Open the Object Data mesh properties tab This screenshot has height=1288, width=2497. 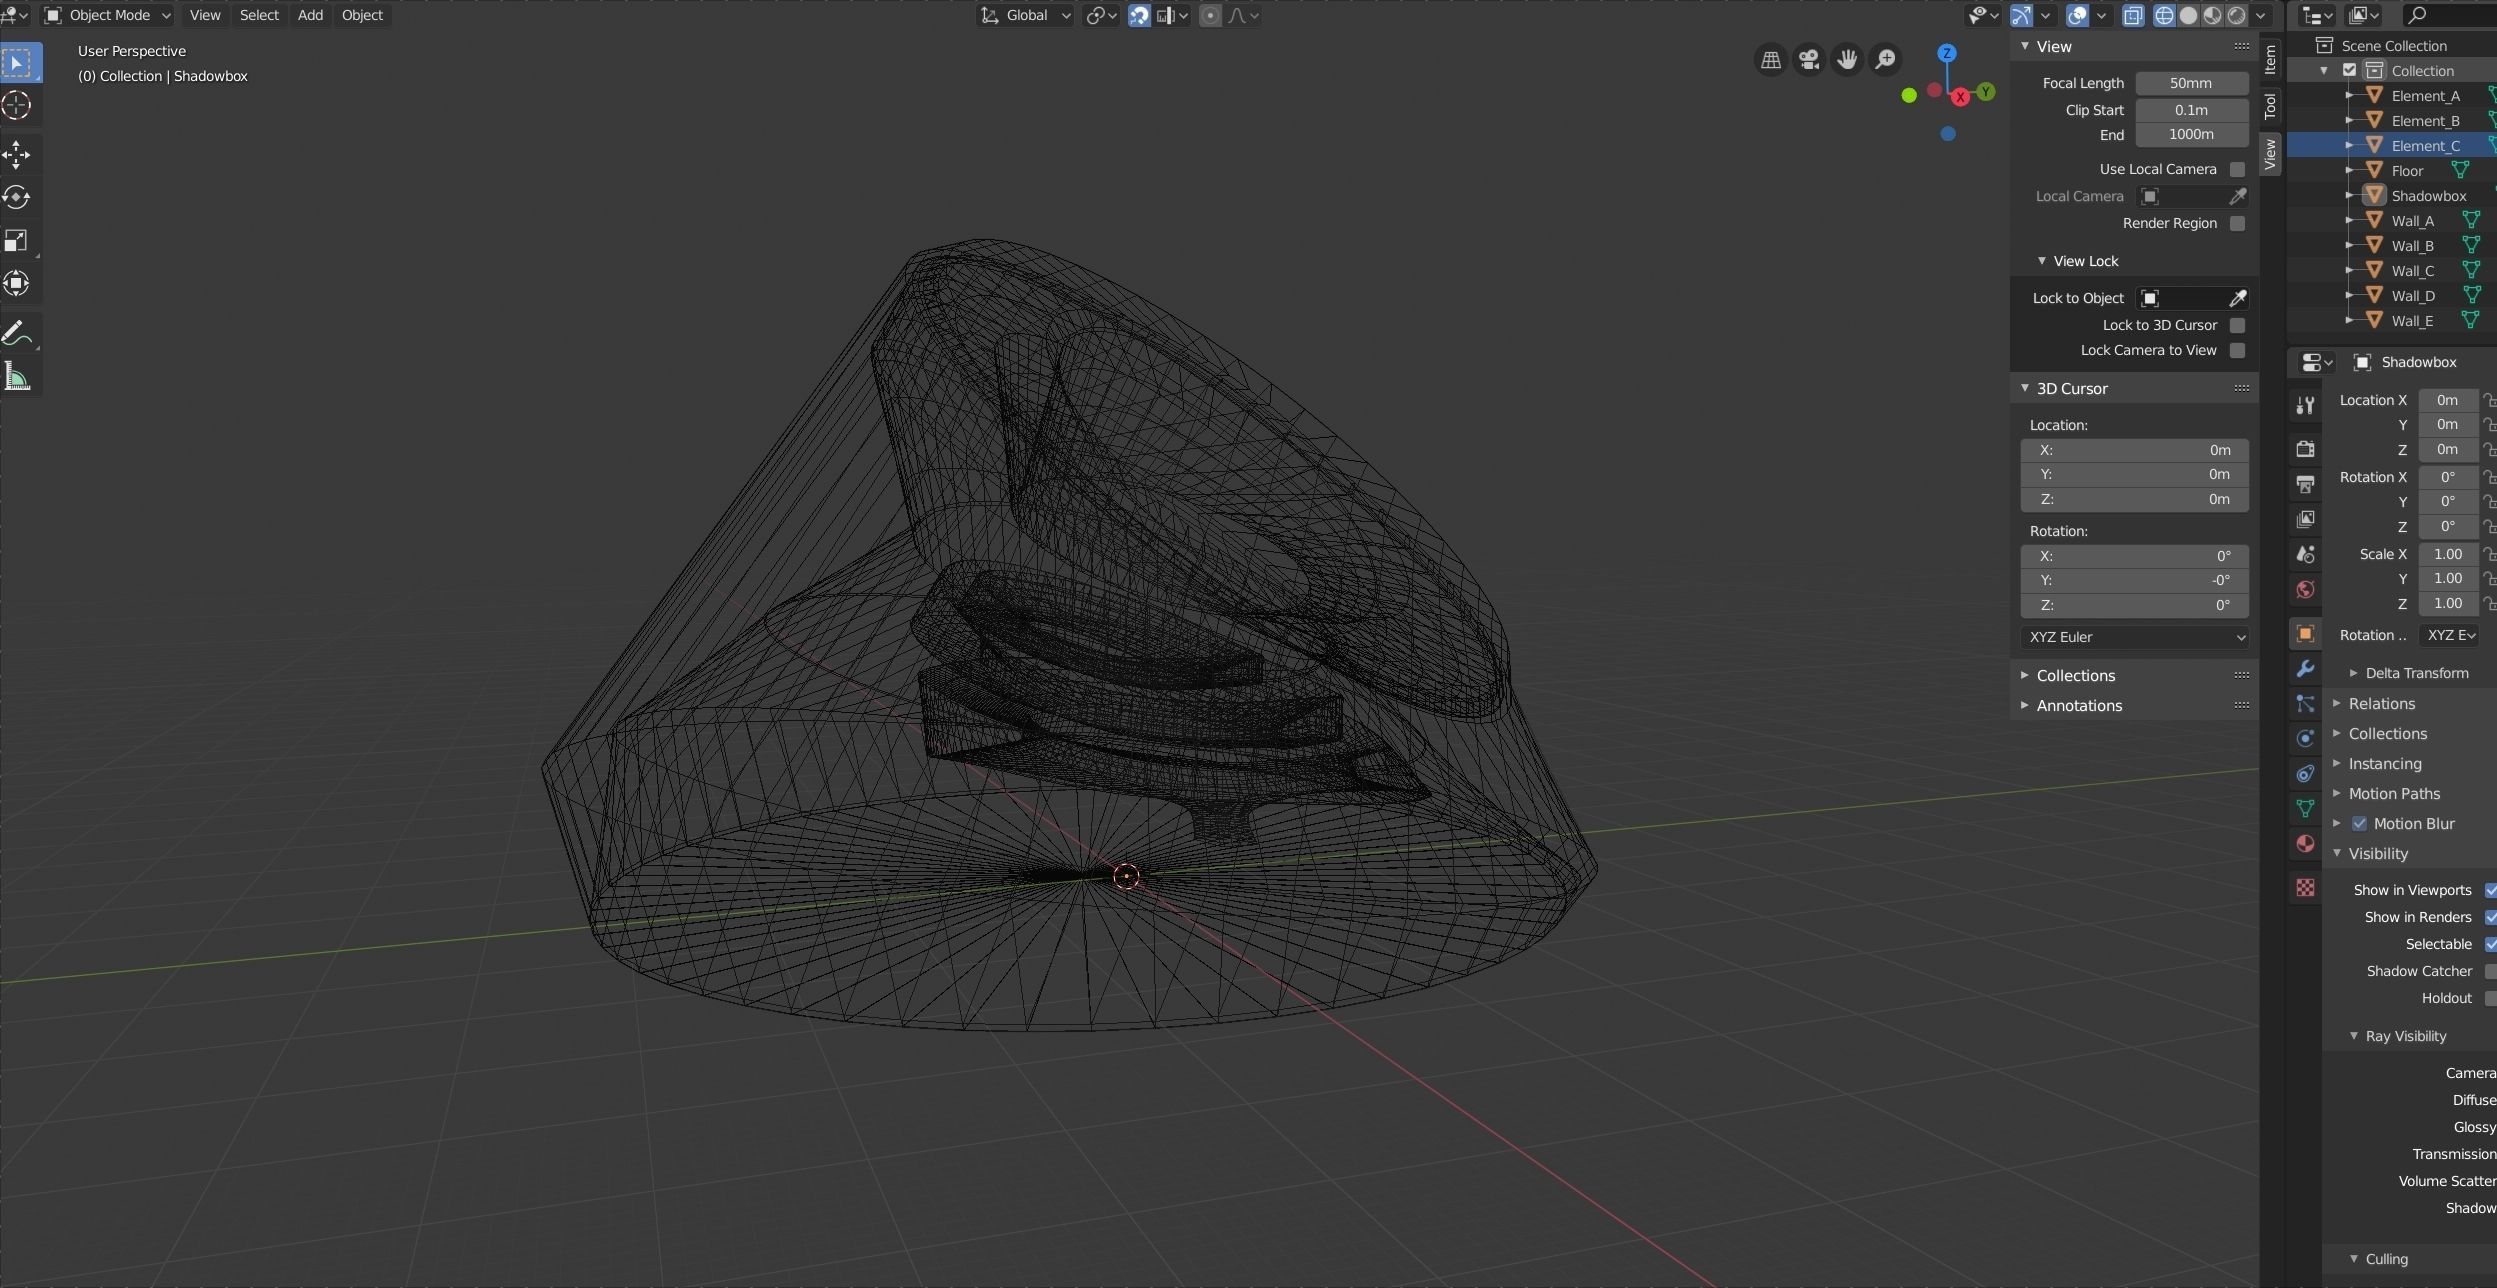pyautogui.click(x=2305, y=808)
